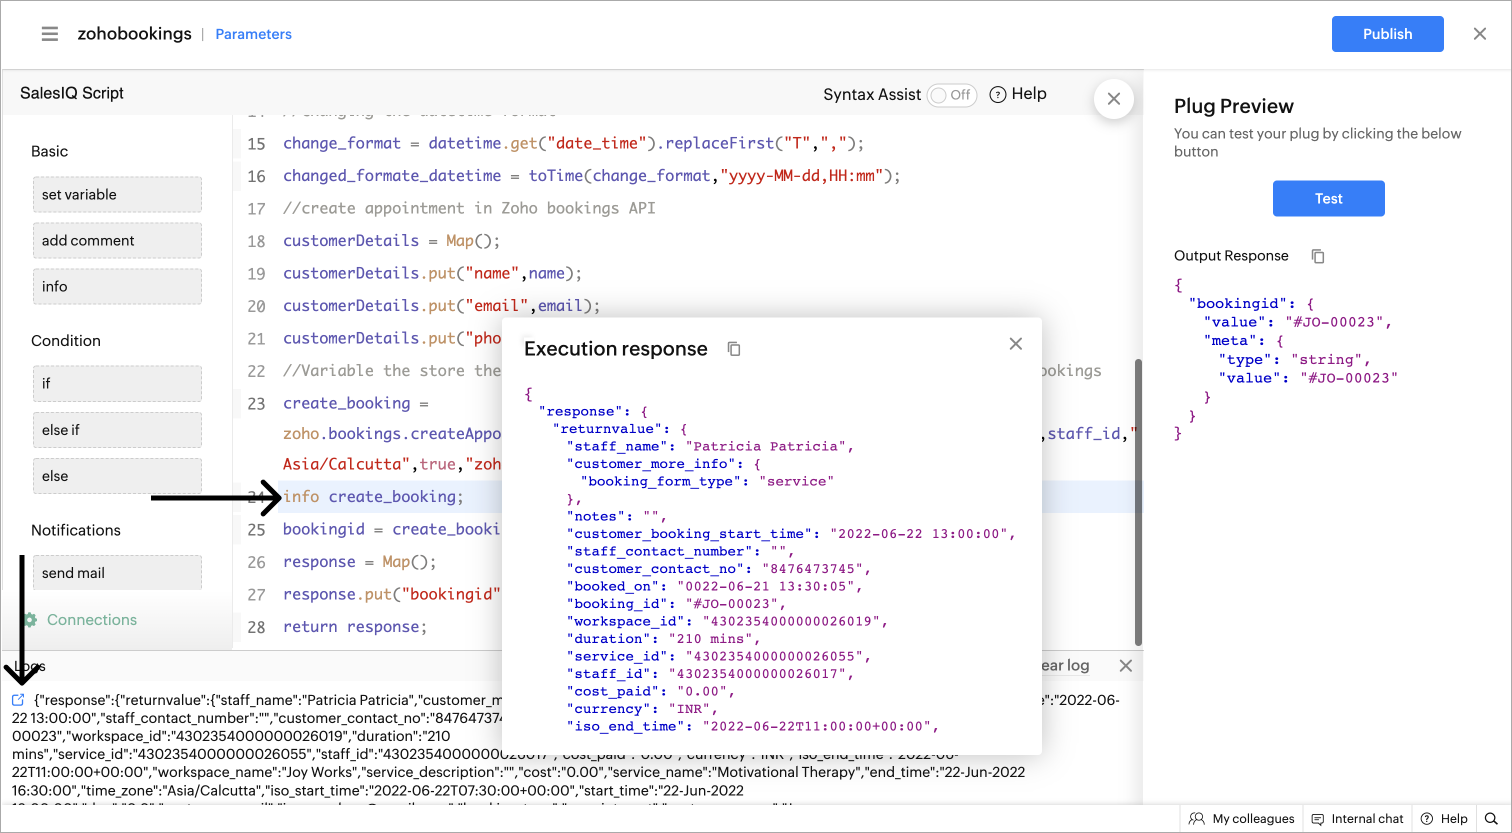Click the search icon in bottom bar

pos(1490,818)
